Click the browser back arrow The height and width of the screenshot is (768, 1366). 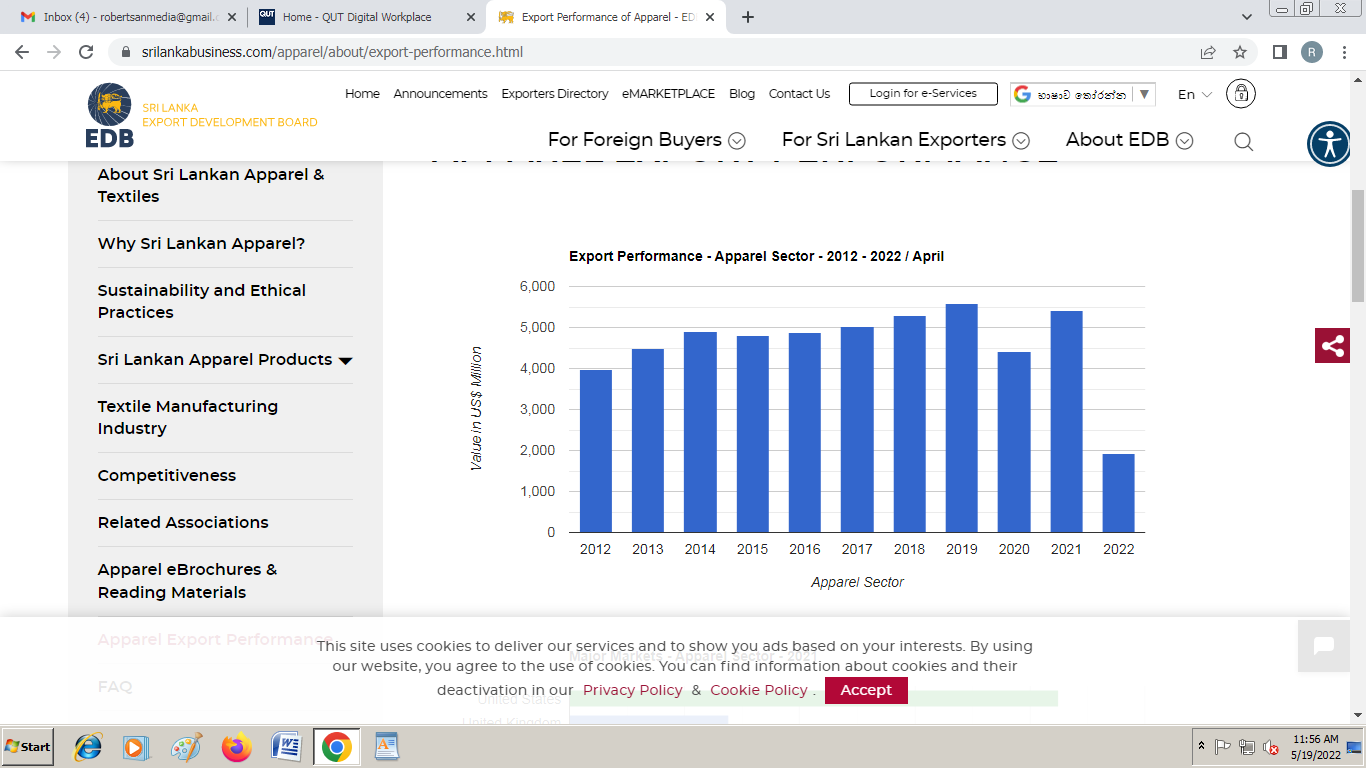click(22, 52)
